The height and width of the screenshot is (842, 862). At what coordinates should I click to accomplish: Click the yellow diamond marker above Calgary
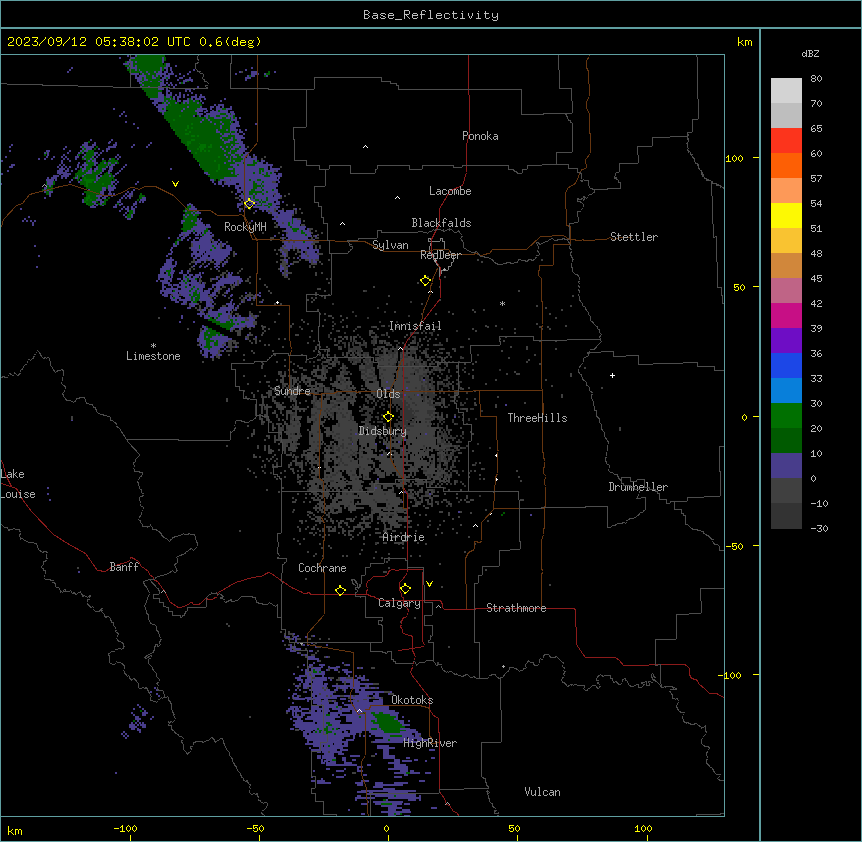tap(405, 589)
